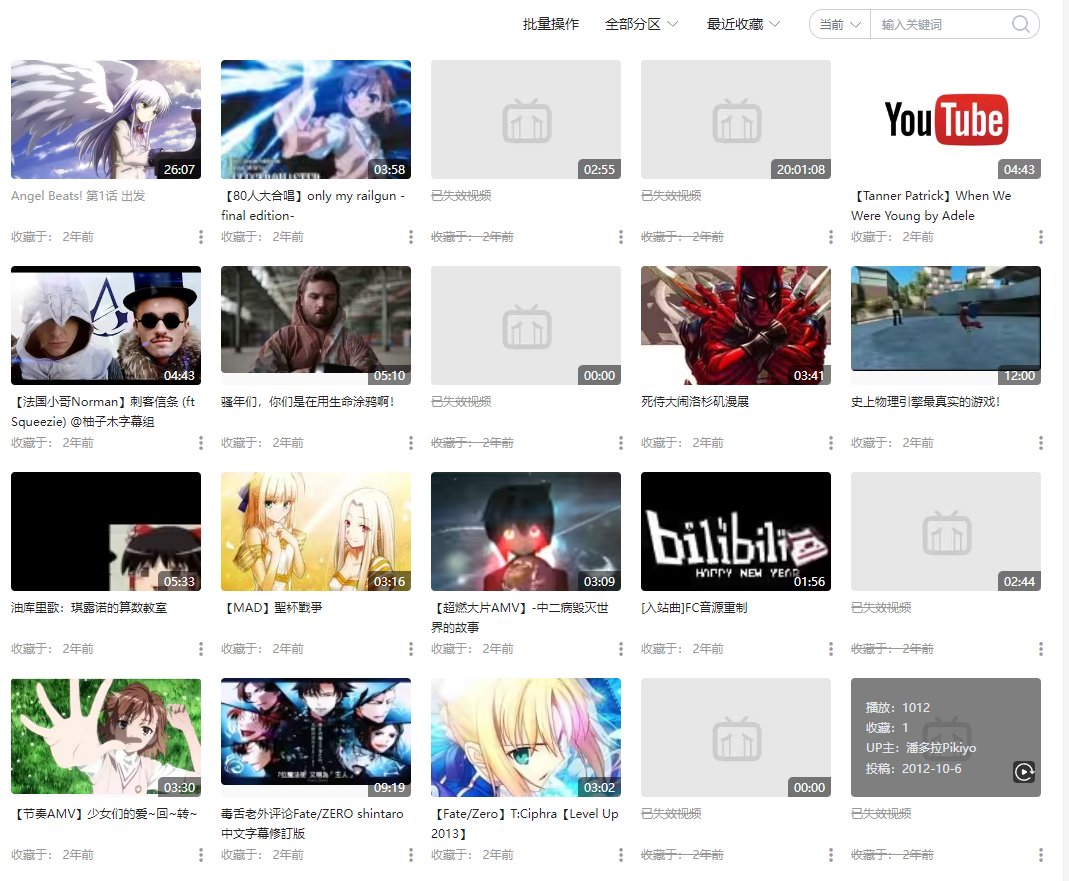Click the invalid placeholder thumbnail 02:44
The width and height of the screenshot is (1069, 881).
click(x=946, y=531)
